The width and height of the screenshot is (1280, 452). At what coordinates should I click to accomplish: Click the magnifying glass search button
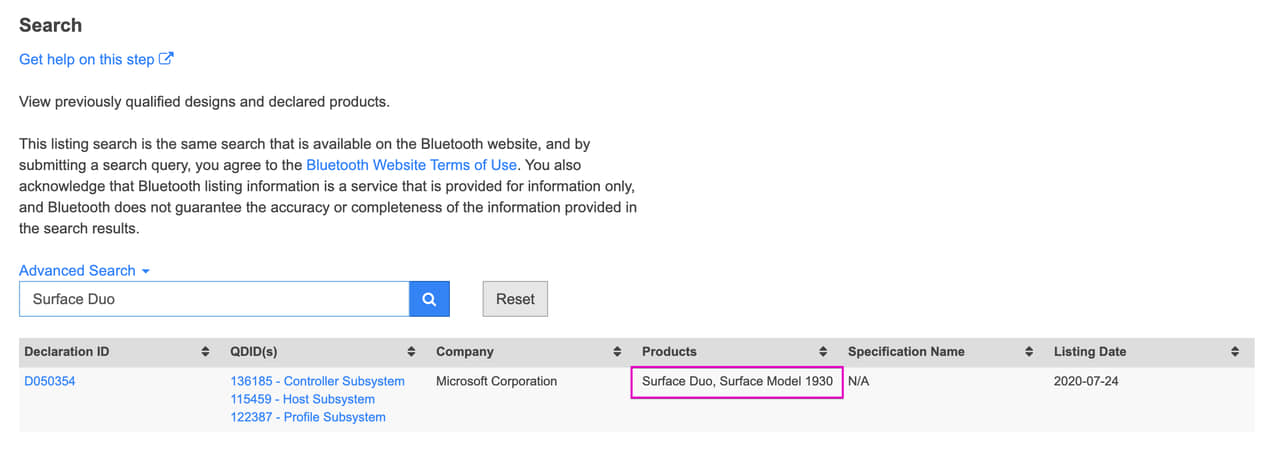pyautogui.click(x=429, y=299)
